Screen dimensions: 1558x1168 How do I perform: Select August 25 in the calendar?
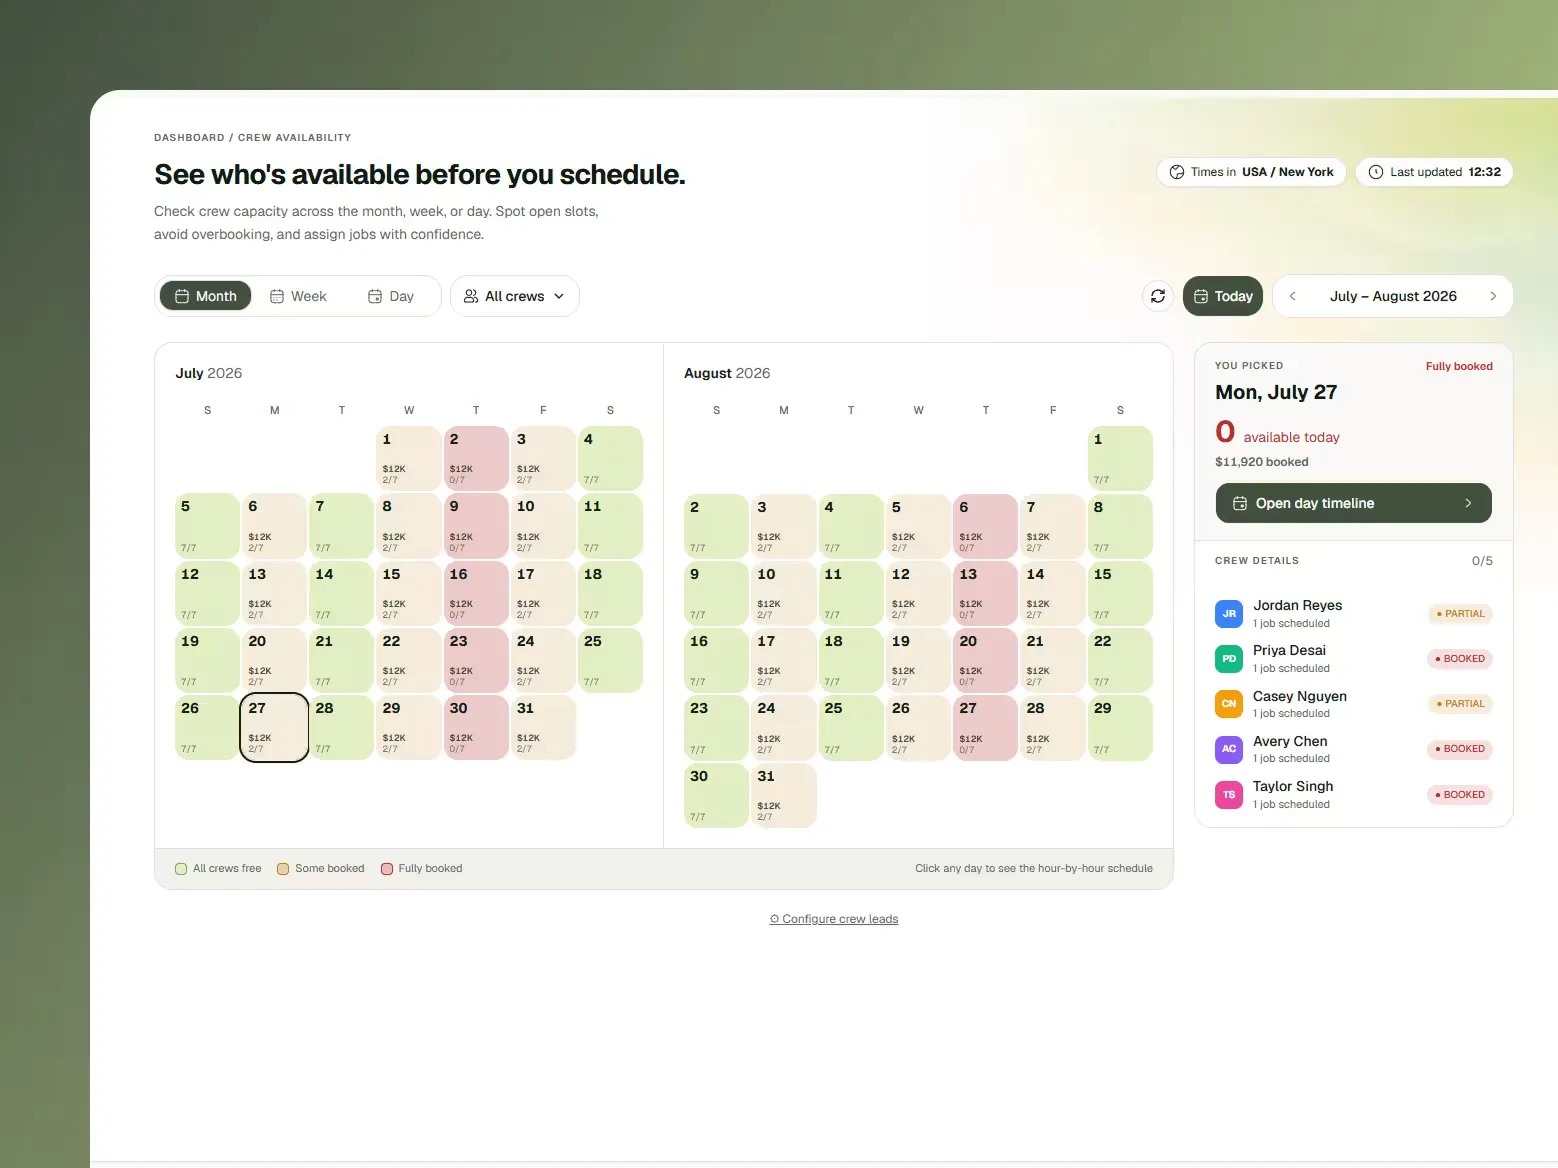click(851, 728)
